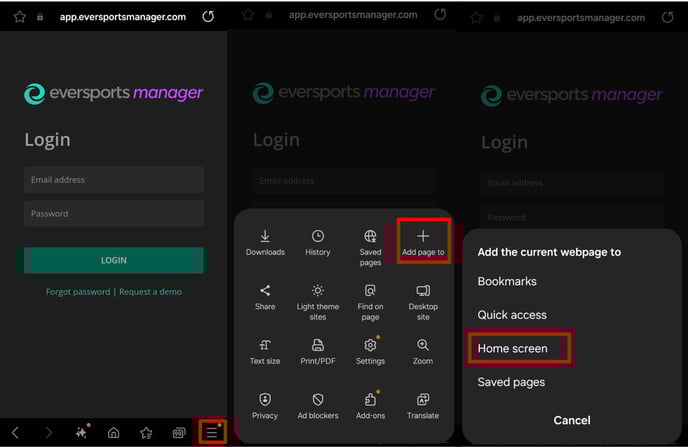688x447 pixels.
Task: Open the hamburger menu in bottom toolbar
Action: pyautogui.click(x=212, y=433)
